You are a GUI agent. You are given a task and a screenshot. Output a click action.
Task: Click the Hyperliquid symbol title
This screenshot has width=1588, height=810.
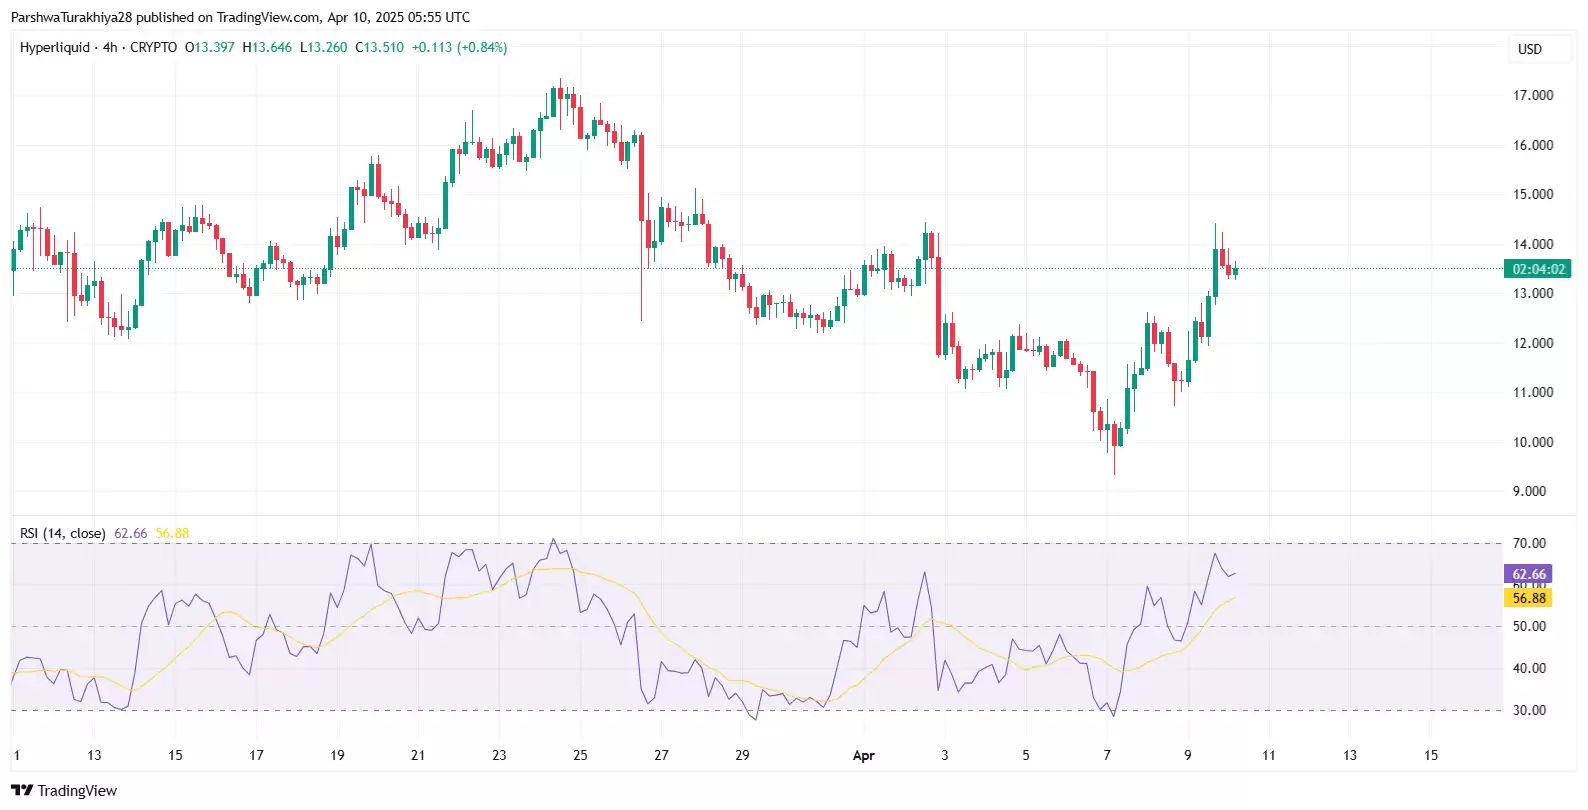(x=55, y=47)
